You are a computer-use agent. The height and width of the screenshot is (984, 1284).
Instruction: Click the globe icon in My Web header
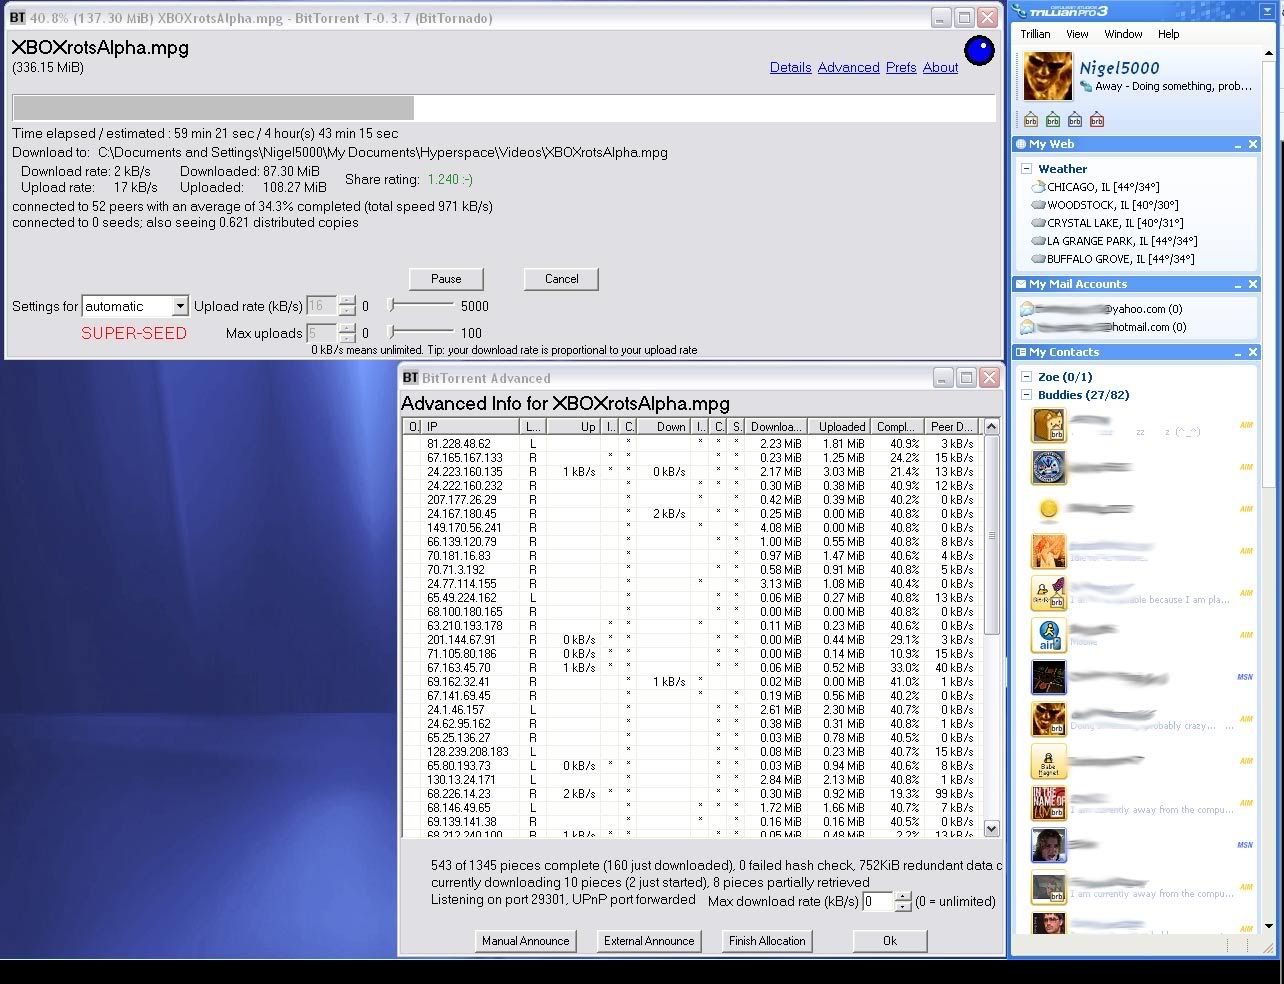pyautogui.click(x=1021, y=144)
